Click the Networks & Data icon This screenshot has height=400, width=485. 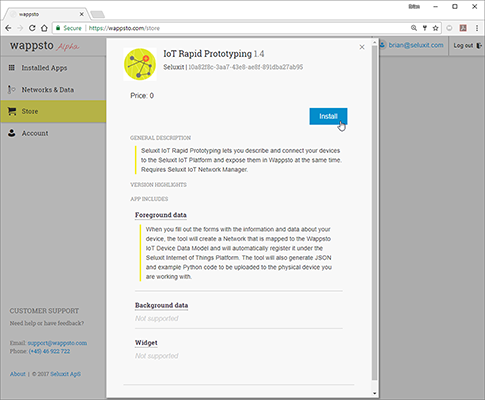point(12,89)
